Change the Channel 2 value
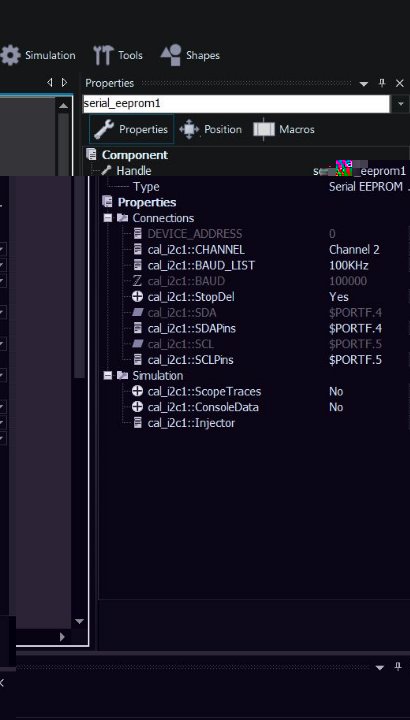Viewport: 410px width, 720px height. 354,250
